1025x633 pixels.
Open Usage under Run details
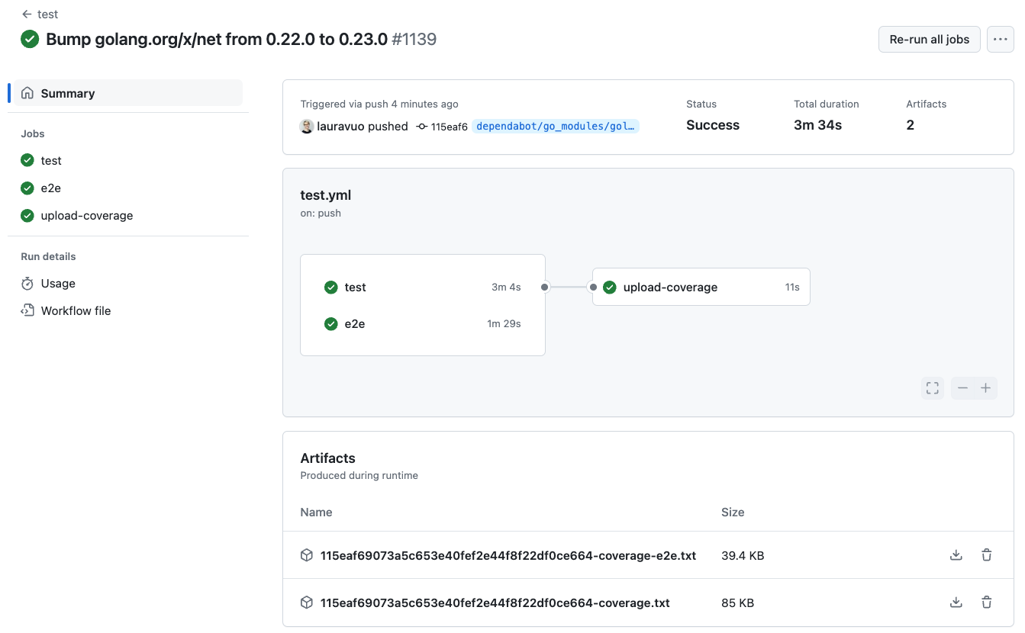[x=58, y=283]
